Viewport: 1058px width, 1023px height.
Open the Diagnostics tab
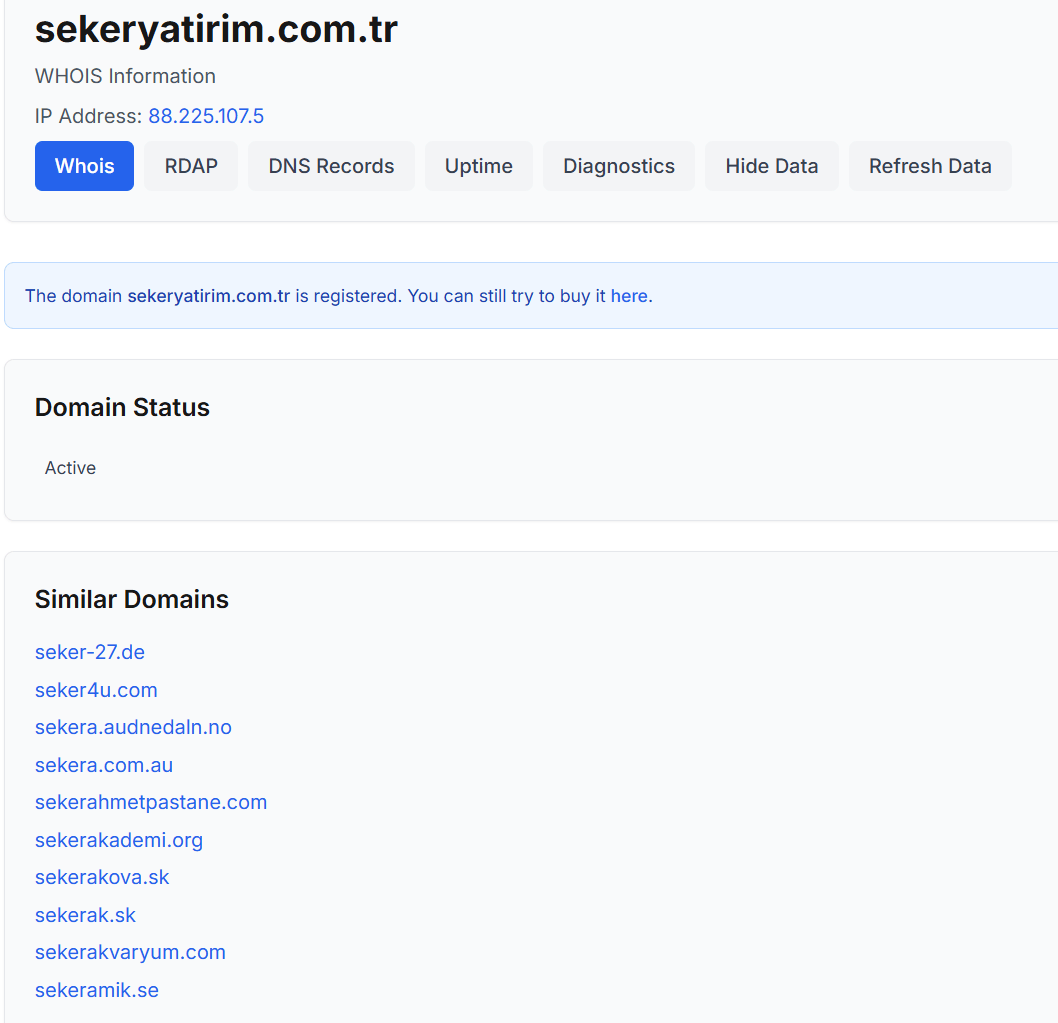coord(618,165)
